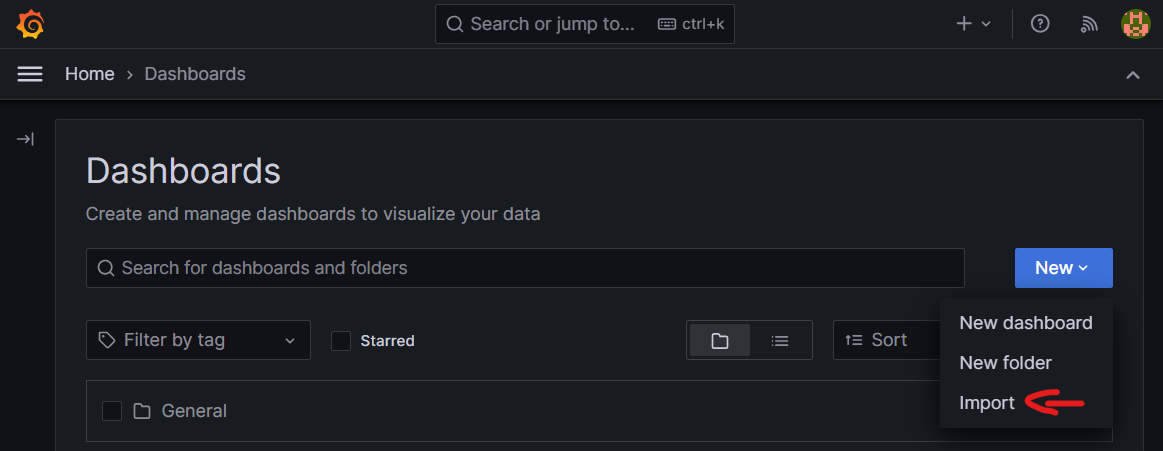This screenshot has width=1163, height=451.
Task: Expand the Filter by tag dropdown
Action: click(x=198, y=340)
